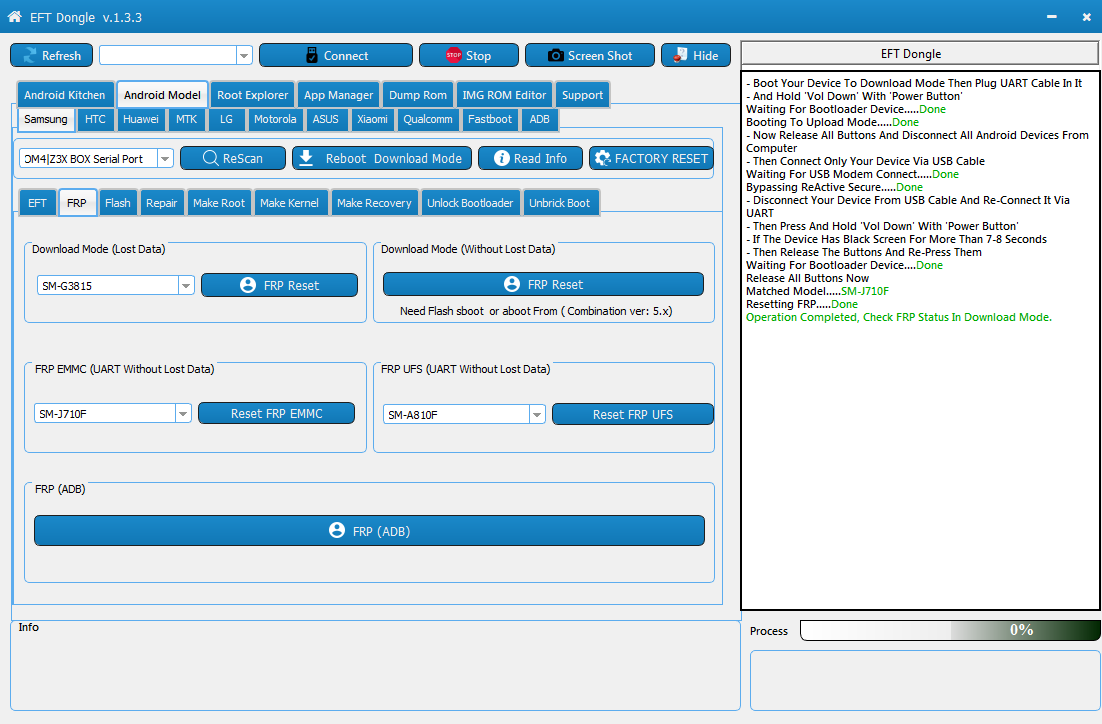Select the Motorola brand tab

[275, 119]
